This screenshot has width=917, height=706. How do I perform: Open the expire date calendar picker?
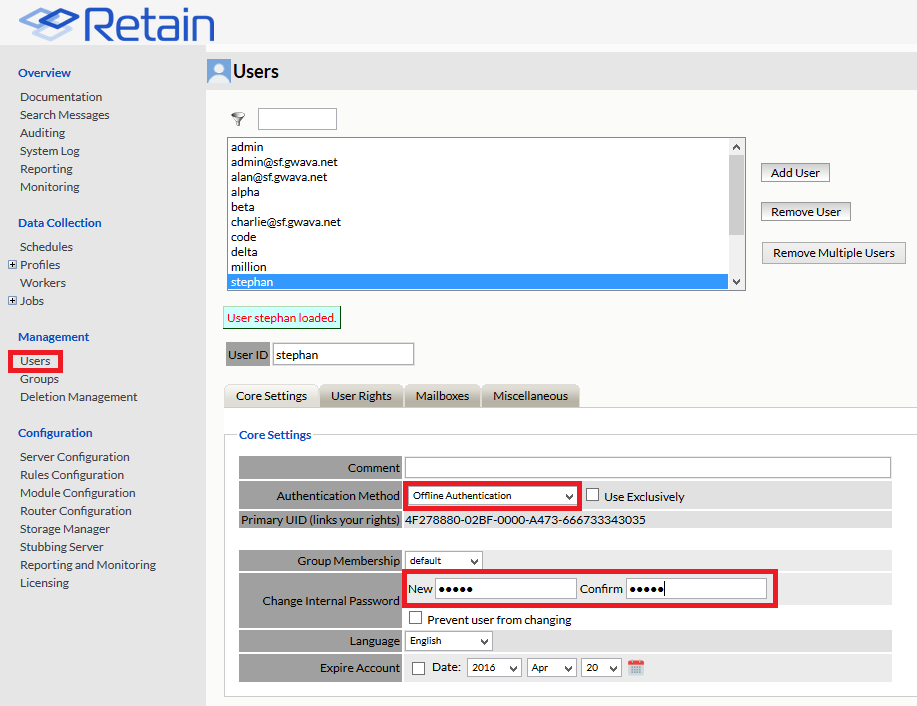click(x=636, y=667)
